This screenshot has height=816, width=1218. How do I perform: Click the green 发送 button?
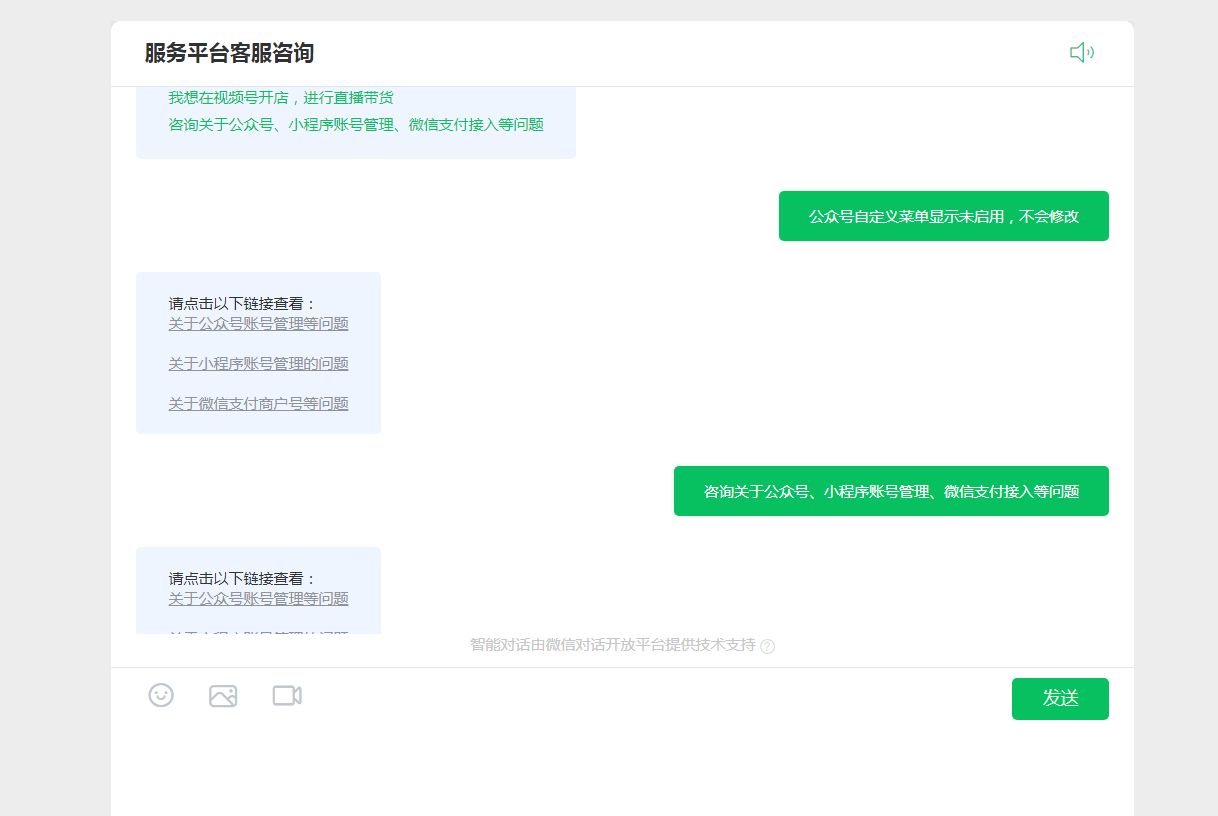coord(1060,699)
